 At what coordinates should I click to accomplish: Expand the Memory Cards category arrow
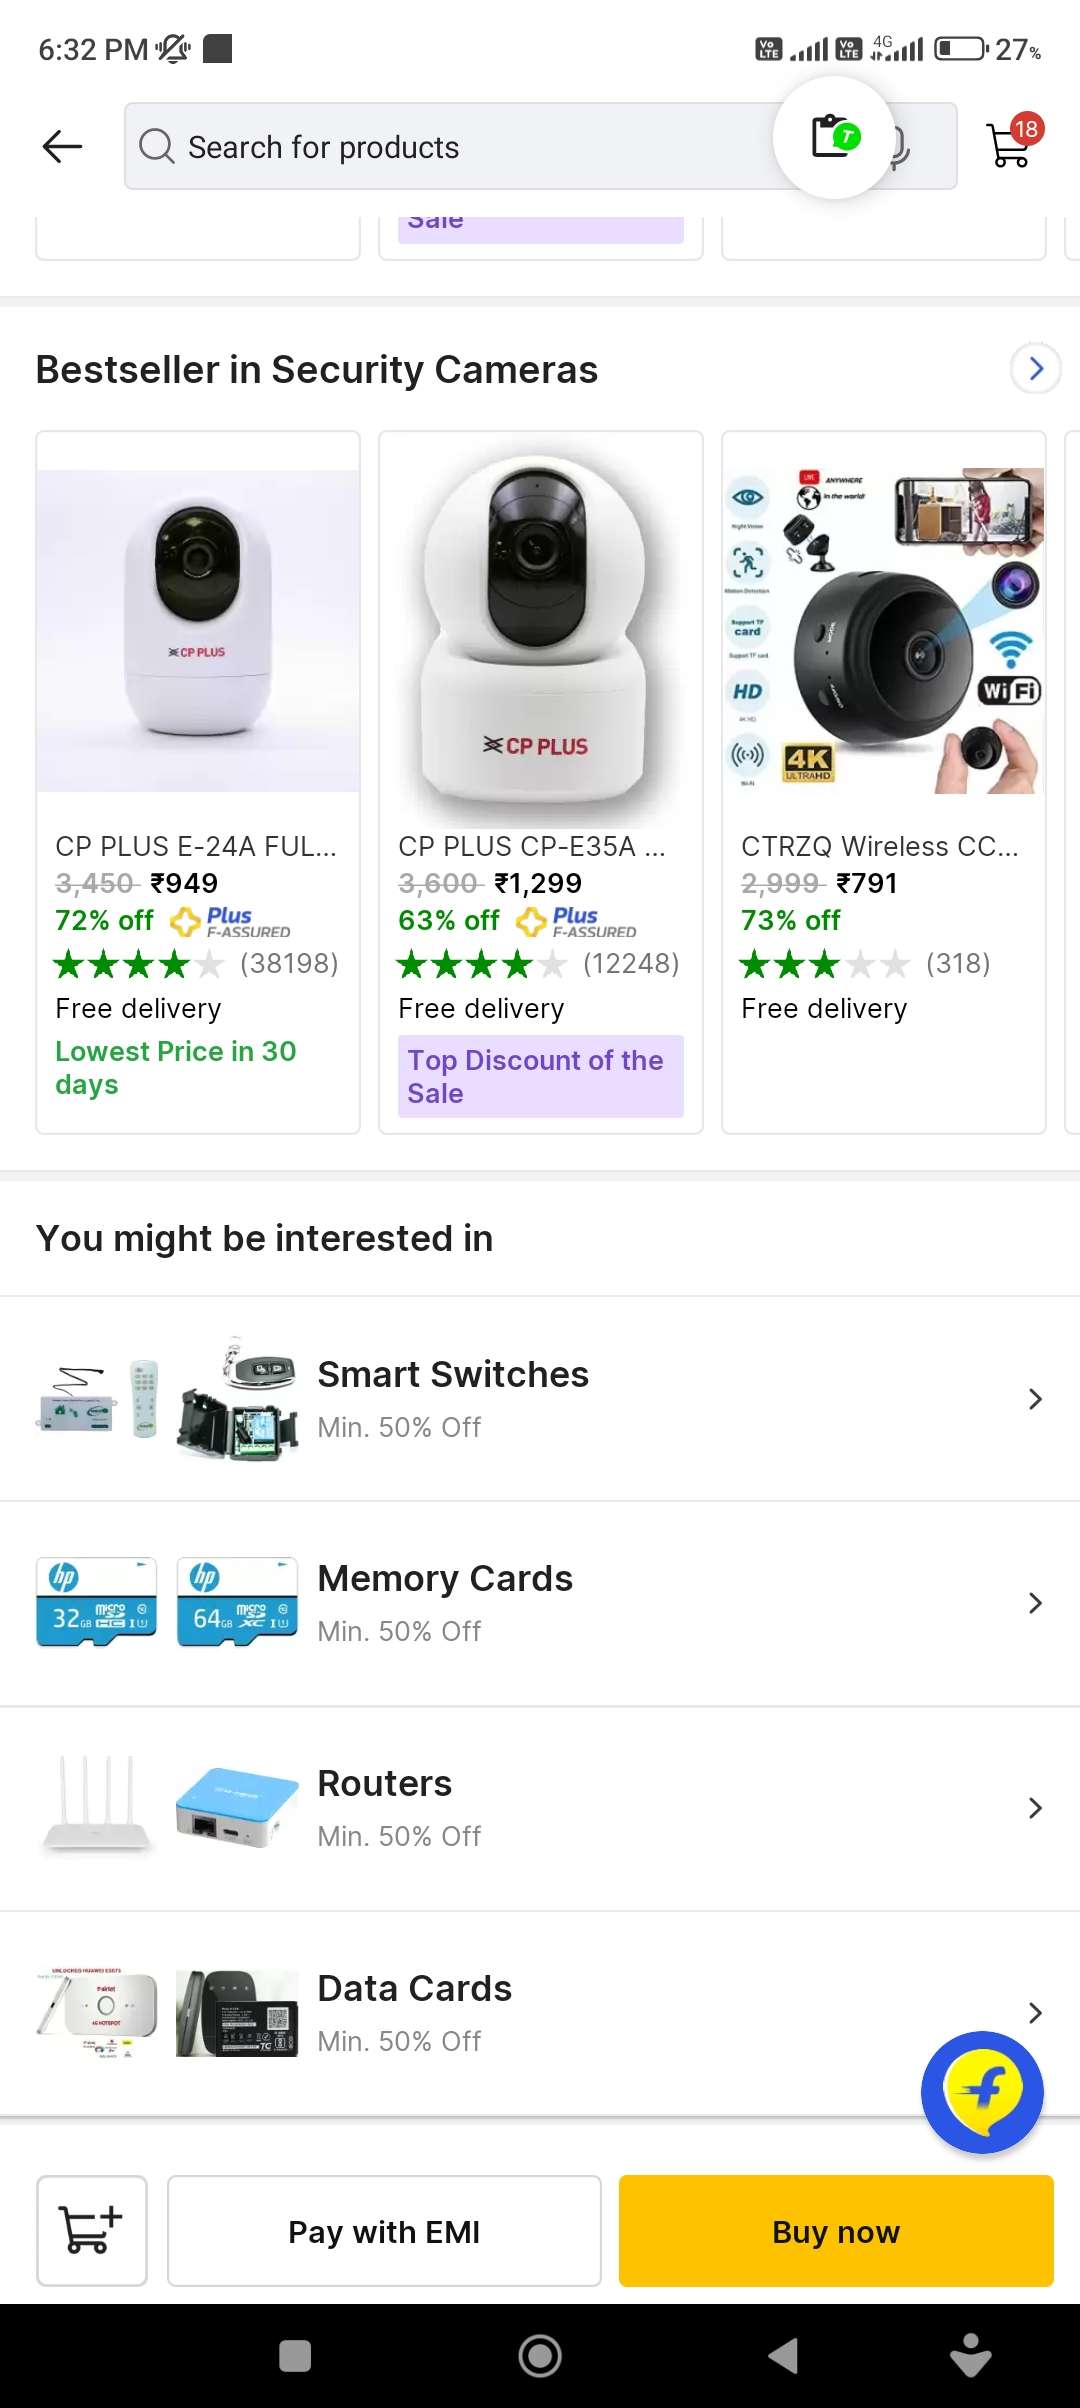(x=1035, y=1603)
